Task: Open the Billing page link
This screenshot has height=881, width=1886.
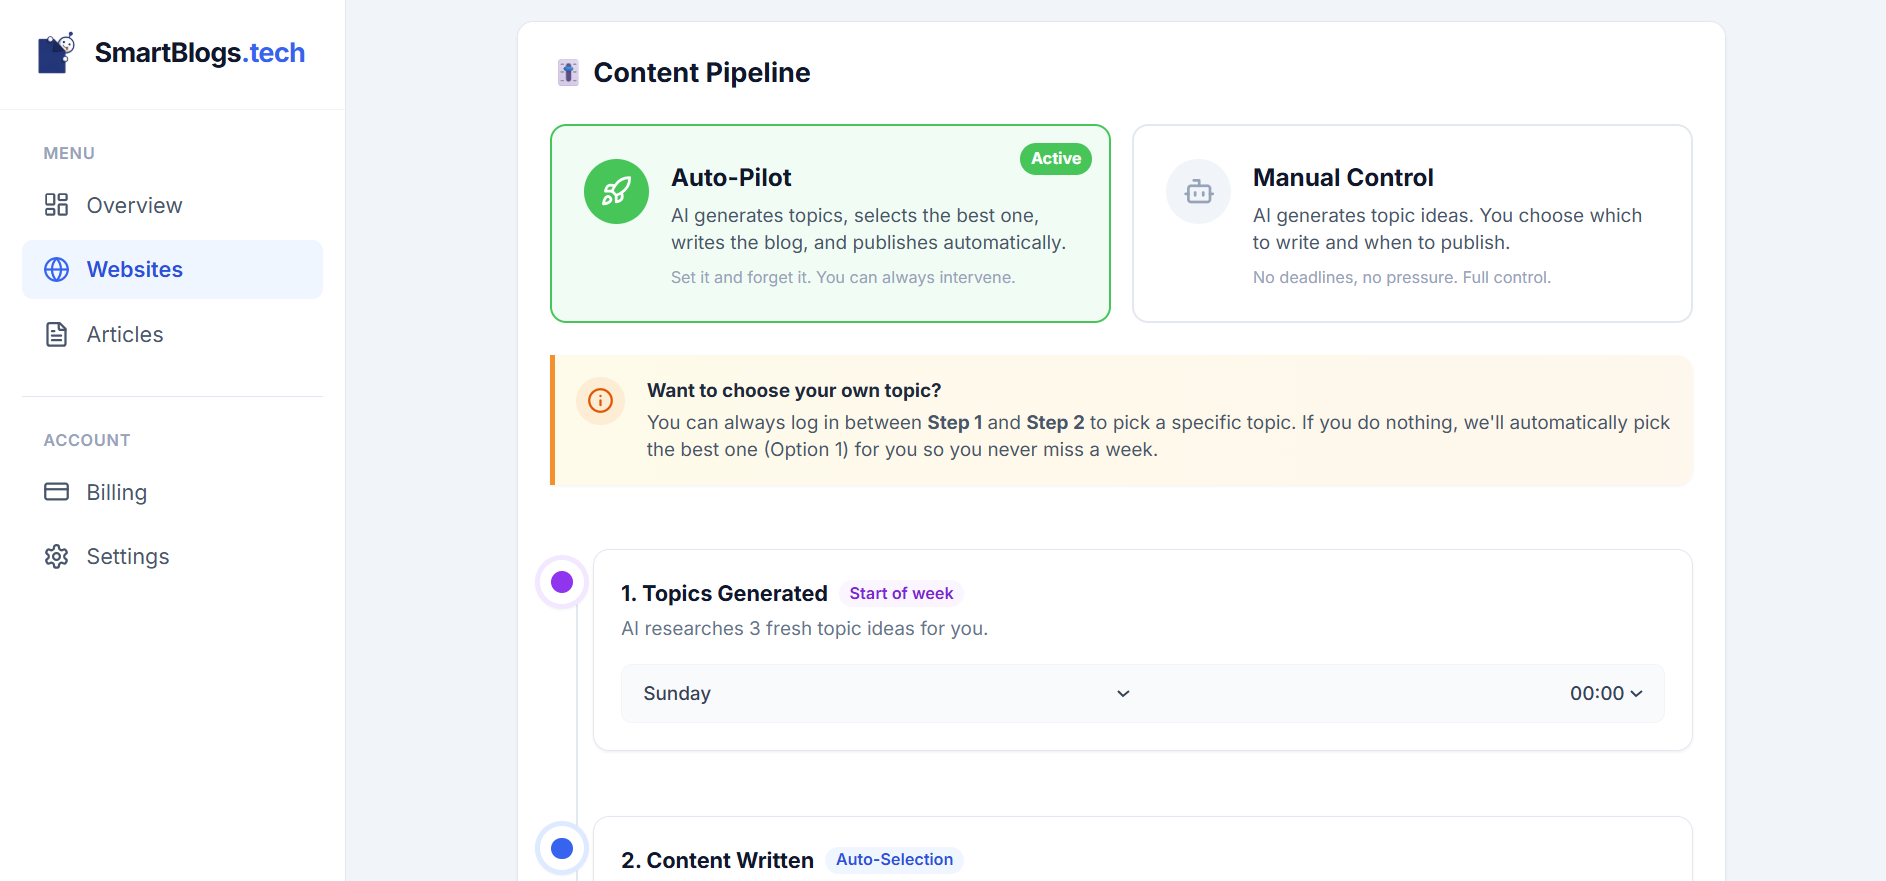Action: click(117, 492)
